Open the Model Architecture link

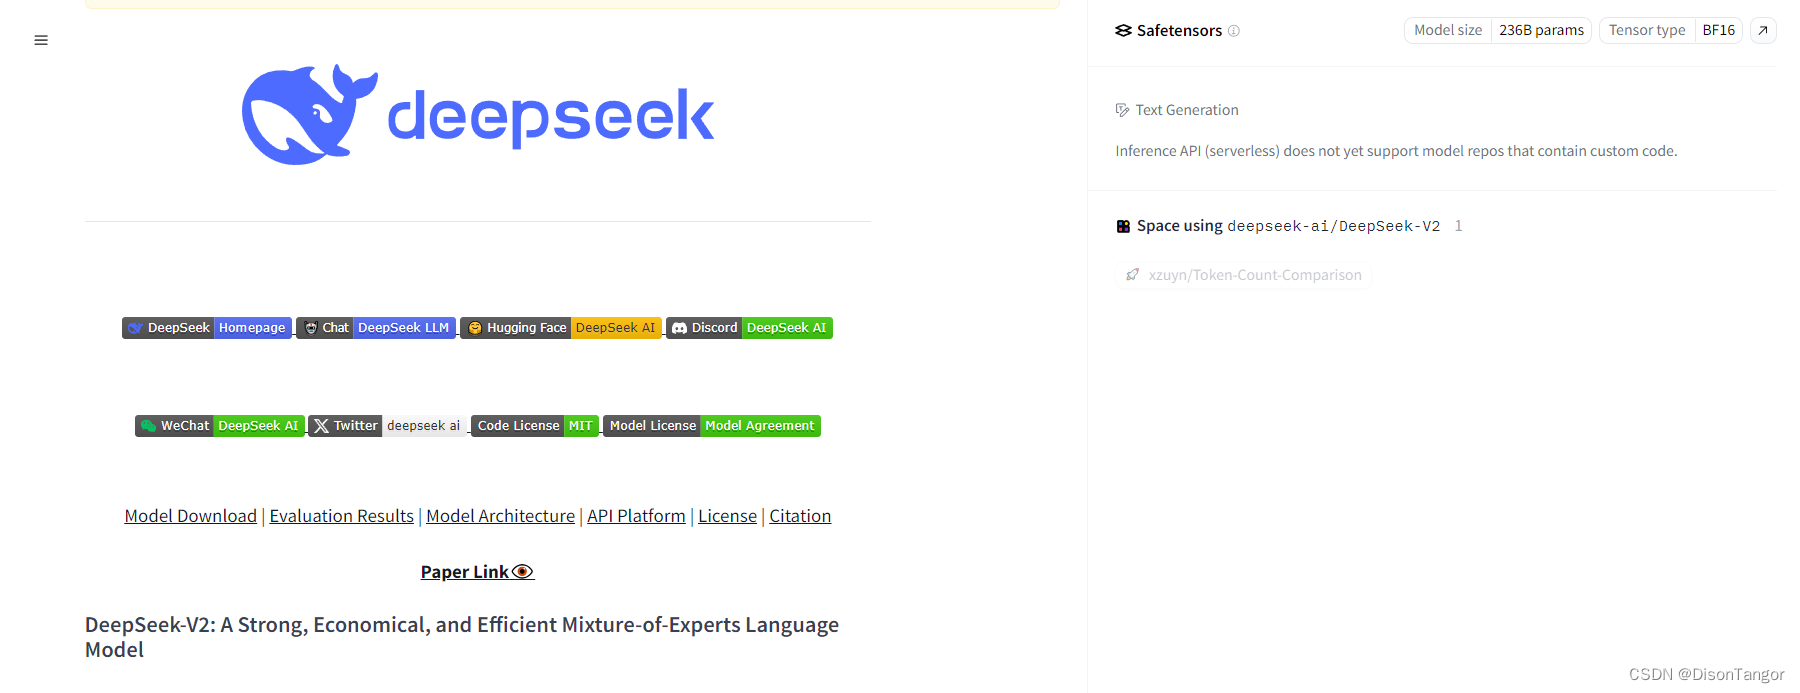coord(500,516)
